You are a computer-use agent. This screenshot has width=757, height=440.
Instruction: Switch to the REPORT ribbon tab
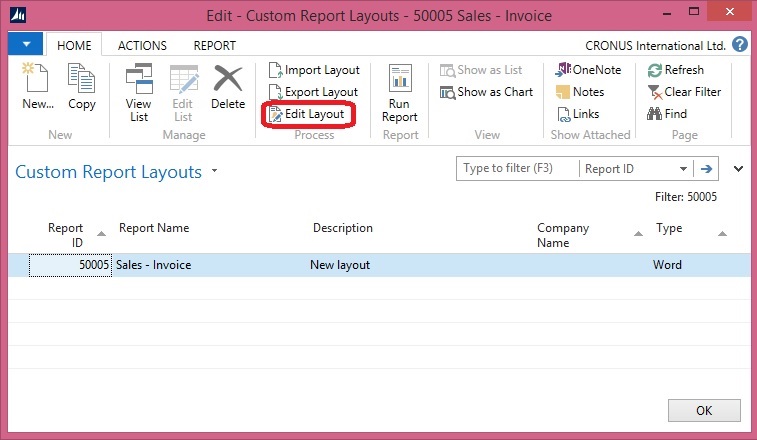pyautogui.click(x=214, y=45)
